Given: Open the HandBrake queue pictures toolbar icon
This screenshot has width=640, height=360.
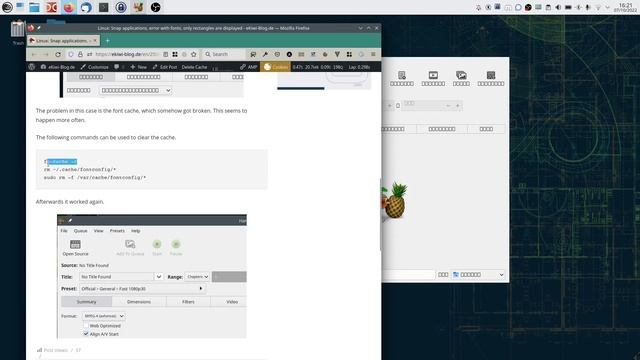Looking at the screenshot, I should point(461,78).
